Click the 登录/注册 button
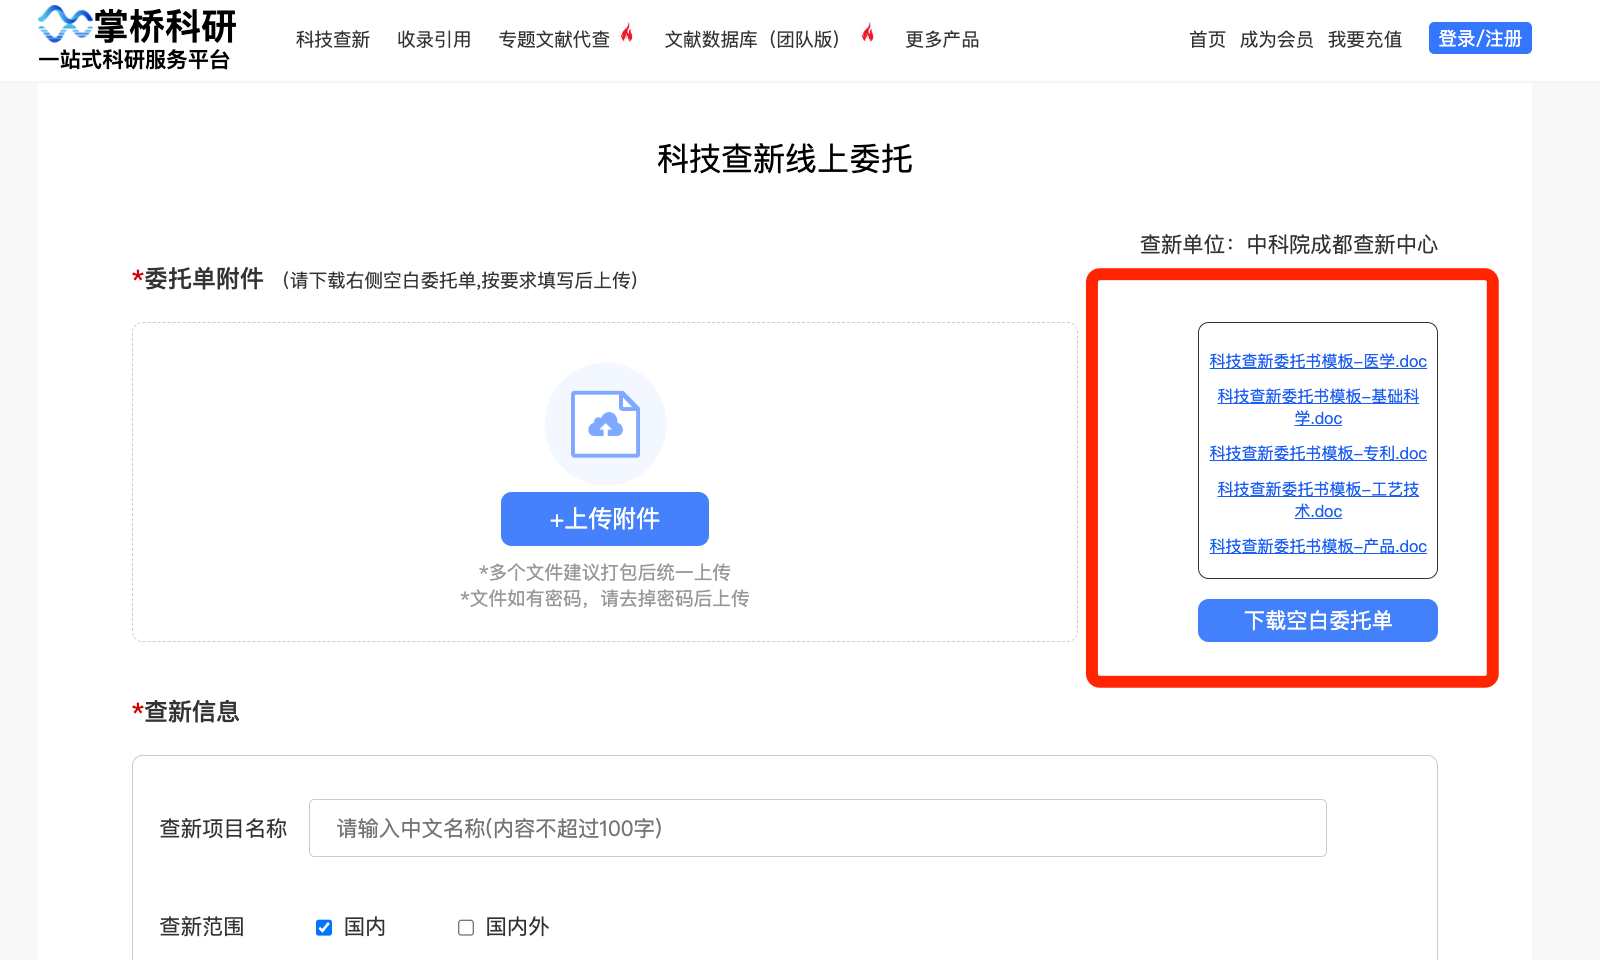This screenshot has height=960, width=1600. click(1480, 38)
